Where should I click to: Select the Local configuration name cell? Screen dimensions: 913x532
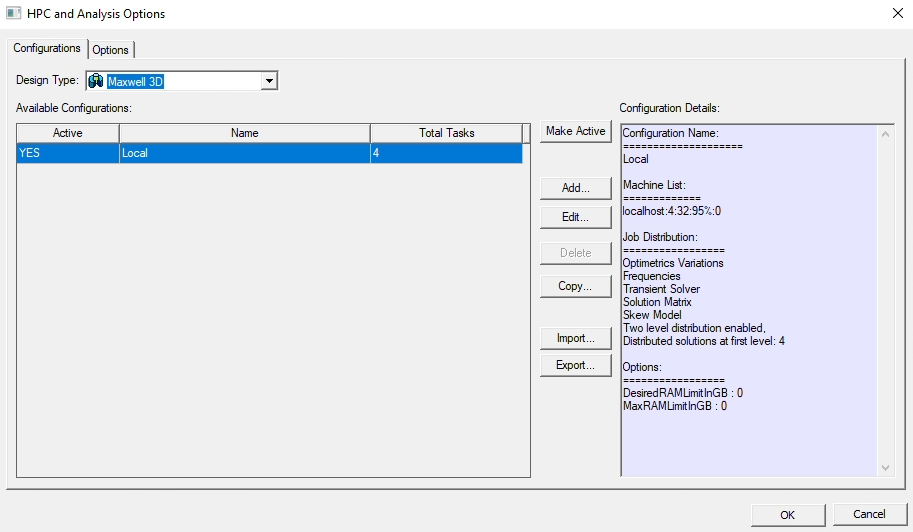[x=245, y=153]
